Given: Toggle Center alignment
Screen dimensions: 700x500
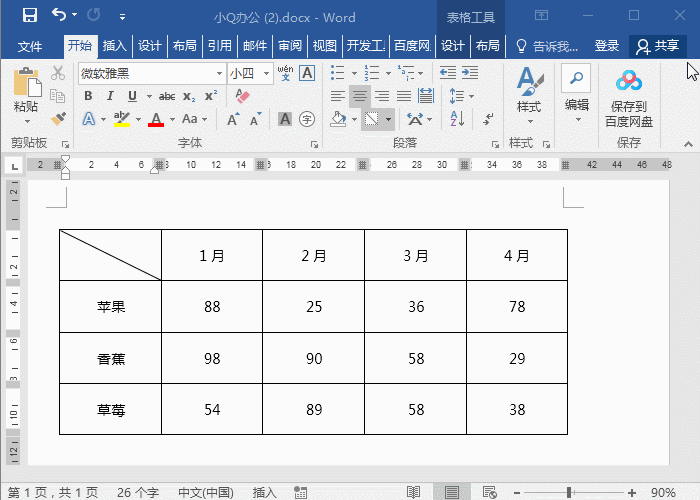Looking at the screenshot, I should point(360,96).
